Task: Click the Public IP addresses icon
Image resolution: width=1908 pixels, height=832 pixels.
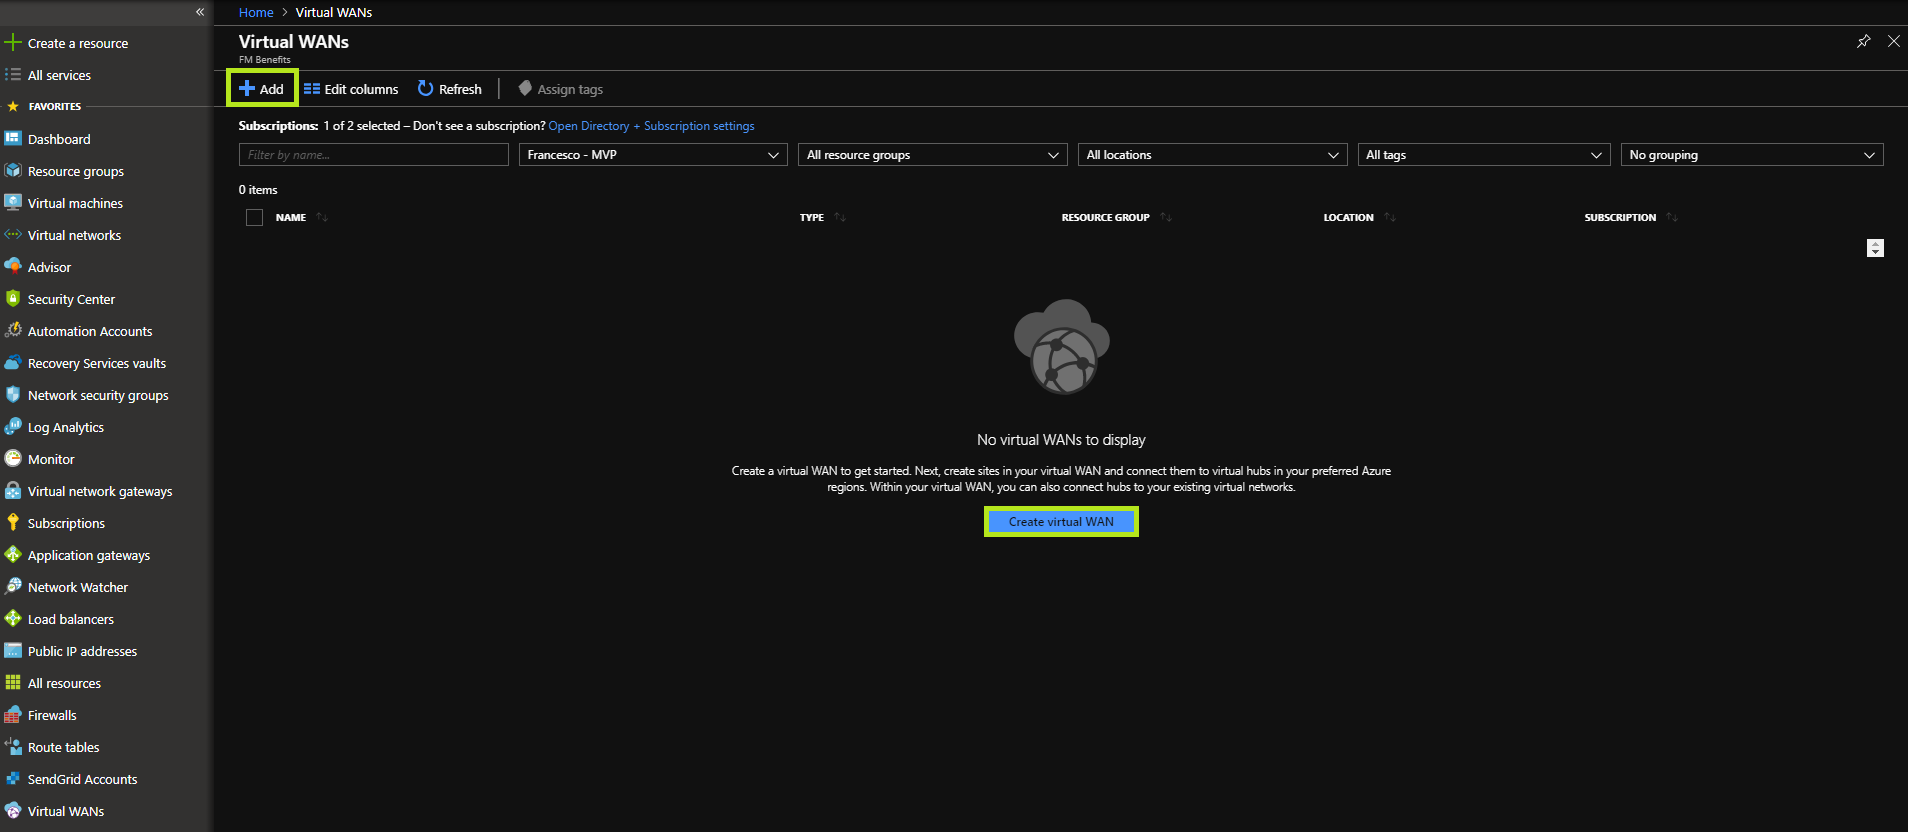Action: pos(13,651)
